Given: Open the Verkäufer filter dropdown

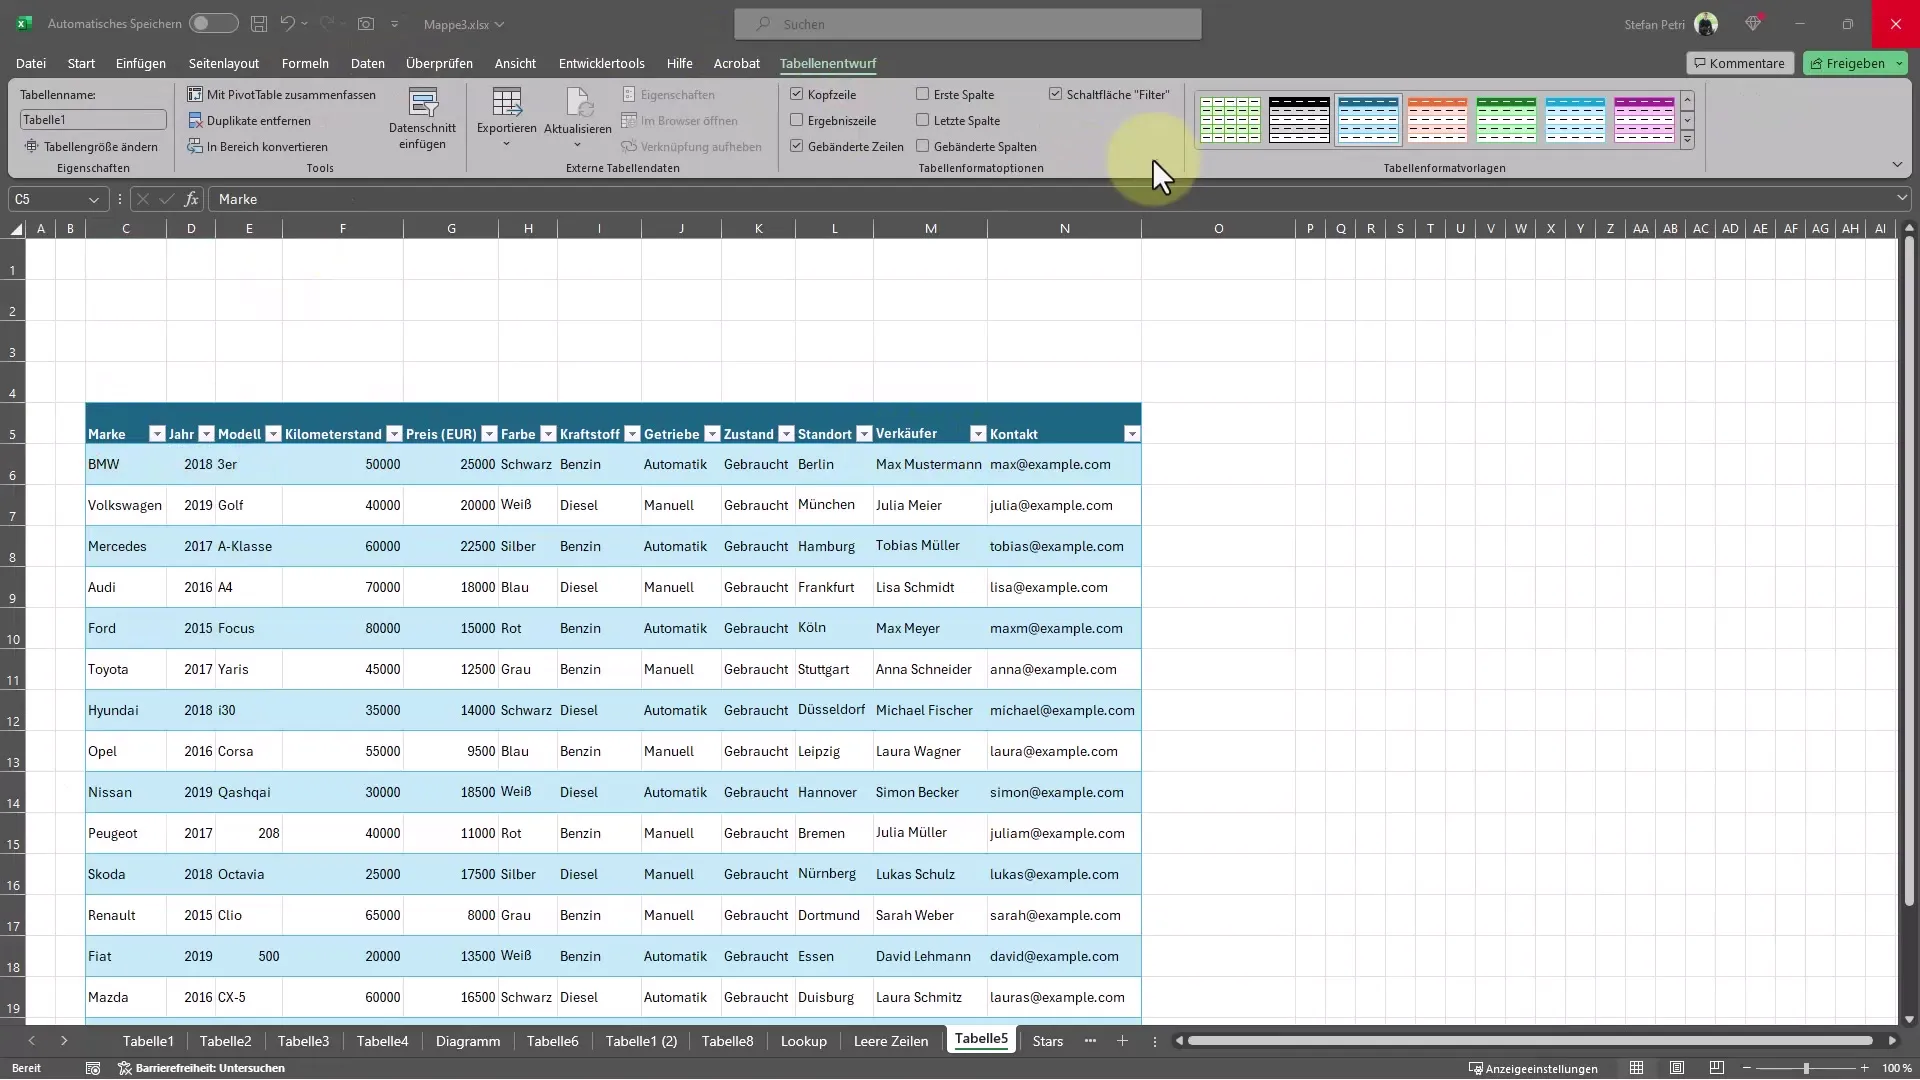Looking at the screenshot, I should coord(978,434).
